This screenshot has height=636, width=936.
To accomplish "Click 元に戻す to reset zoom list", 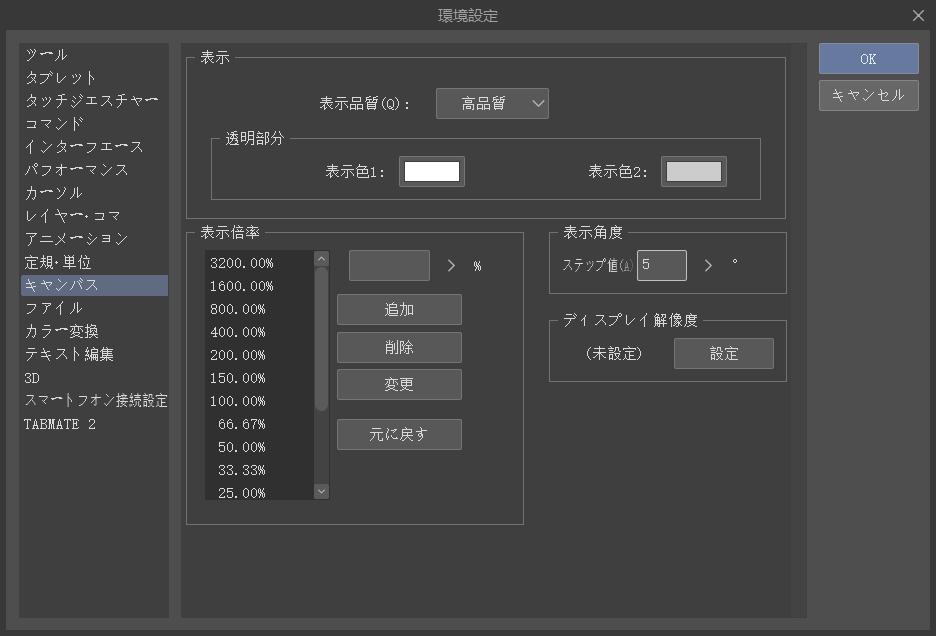I will 399,434.
